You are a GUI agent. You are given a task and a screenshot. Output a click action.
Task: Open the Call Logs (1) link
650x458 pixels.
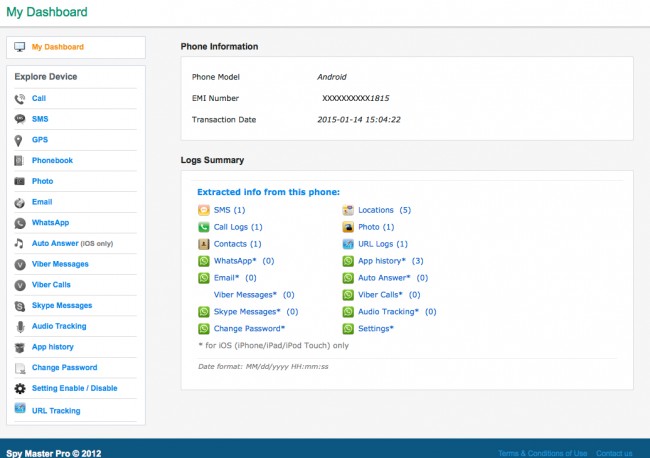pos(238,227)
